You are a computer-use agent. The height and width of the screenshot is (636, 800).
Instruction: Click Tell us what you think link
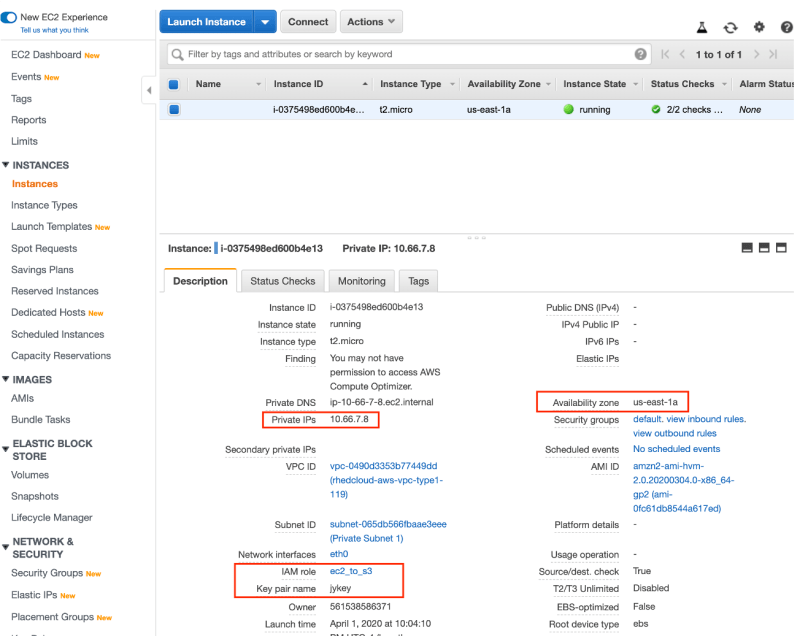tap(54, 30)
